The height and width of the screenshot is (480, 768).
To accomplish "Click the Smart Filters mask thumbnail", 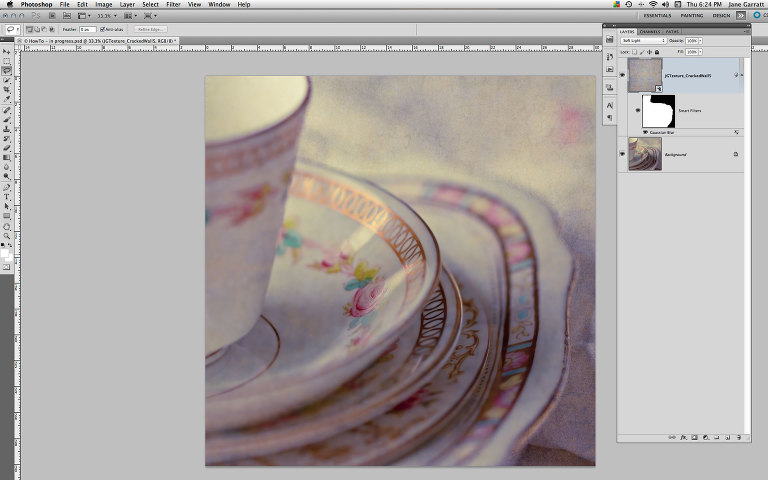I will (658, 111).
